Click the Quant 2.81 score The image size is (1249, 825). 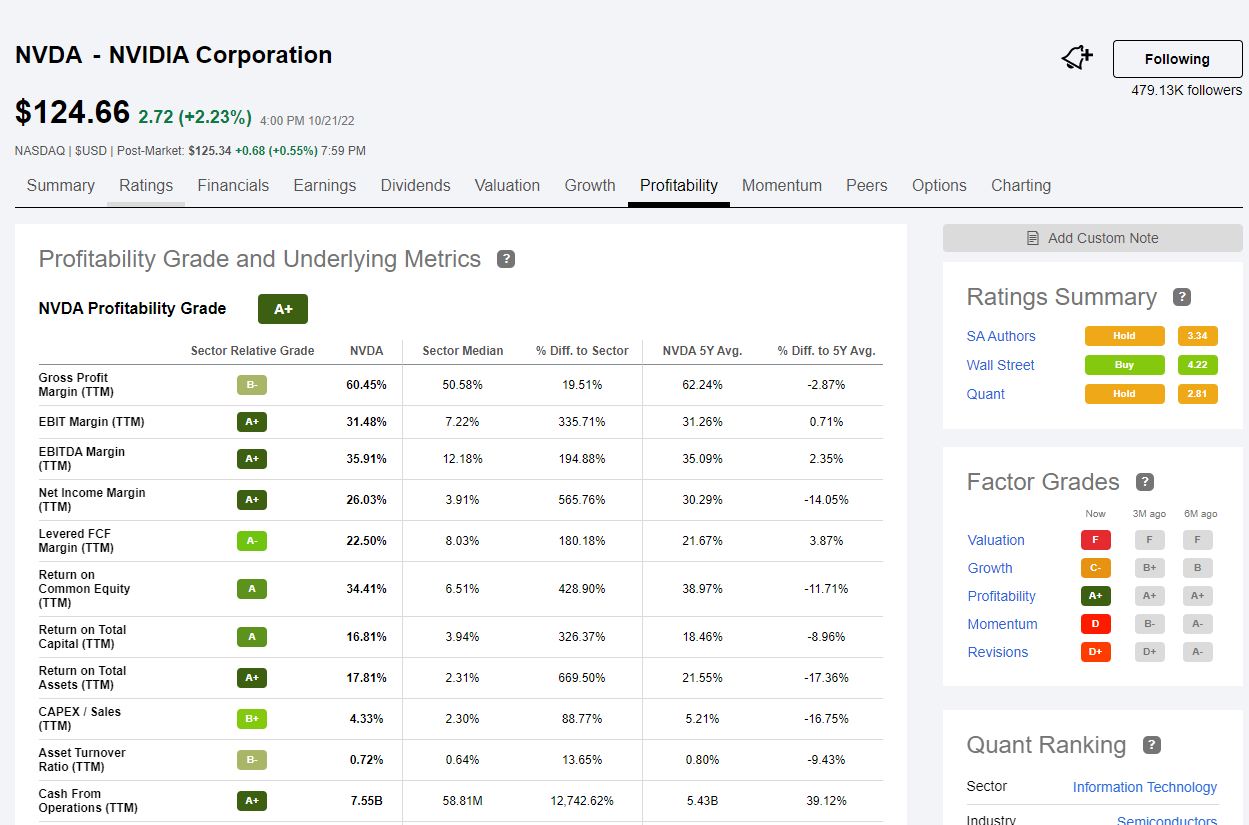[1197, 394]
